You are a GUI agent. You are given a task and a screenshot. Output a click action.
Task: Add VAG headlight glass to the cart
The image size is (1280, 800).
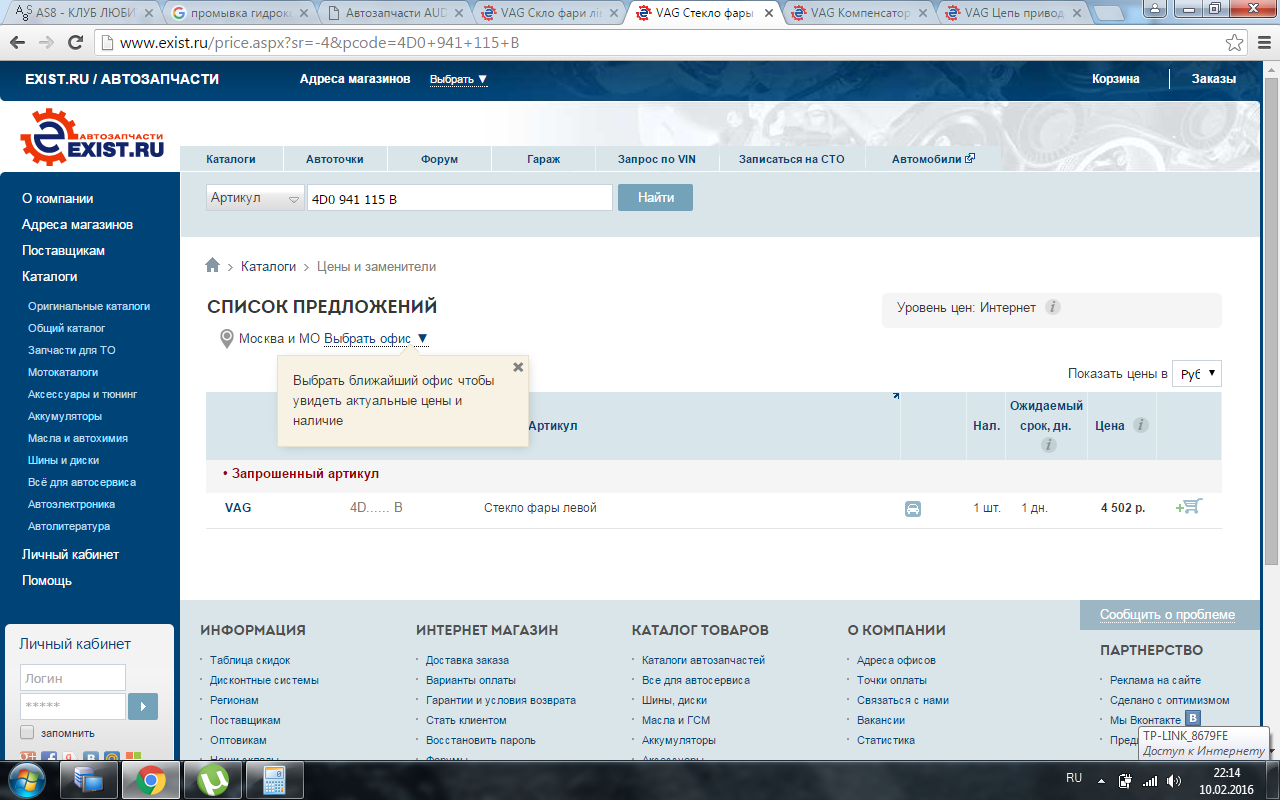click(1188, 507)
